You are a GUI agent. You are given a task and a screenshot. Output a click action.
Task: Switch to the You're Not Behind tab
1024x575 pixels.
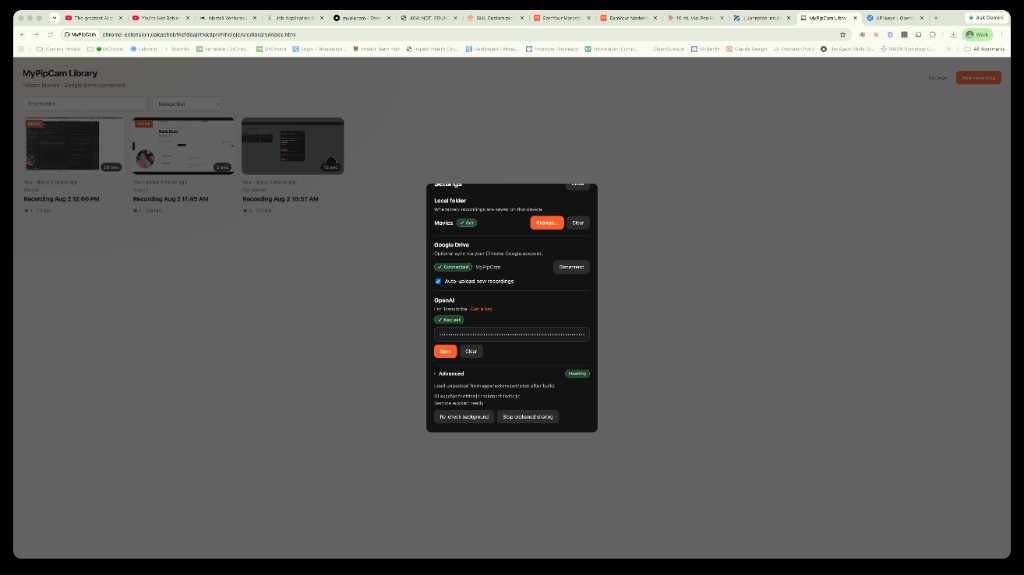pyautogui.click(x=160, y=18)
